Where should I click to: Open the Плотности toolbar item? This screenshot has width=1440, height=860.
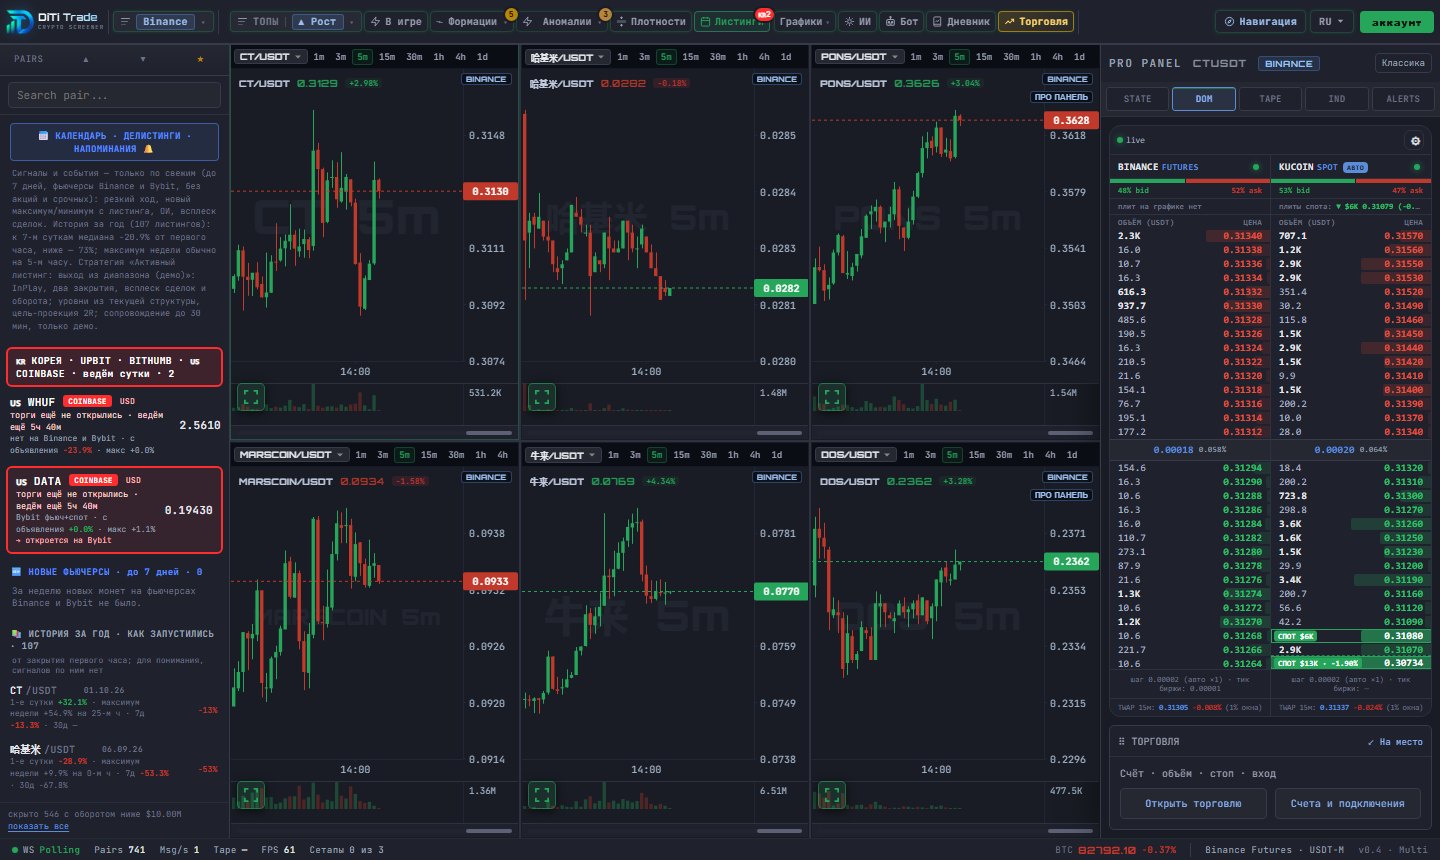(650, 21)
